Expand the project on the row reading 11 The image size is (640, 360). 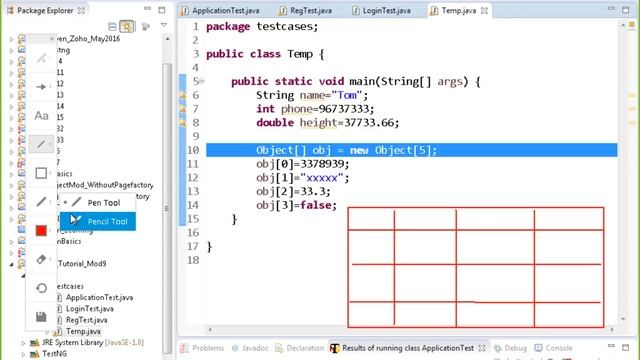coord(11,73)
